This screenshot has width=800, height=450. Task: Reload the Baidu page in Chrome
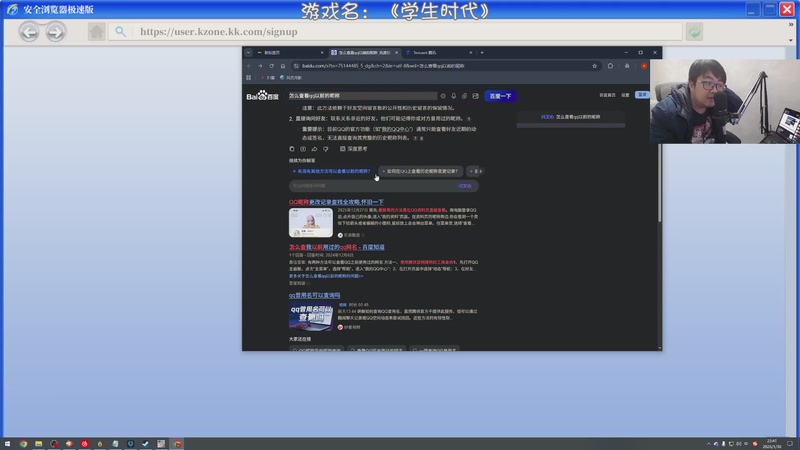pyautogui.click(x=271, y=66)
